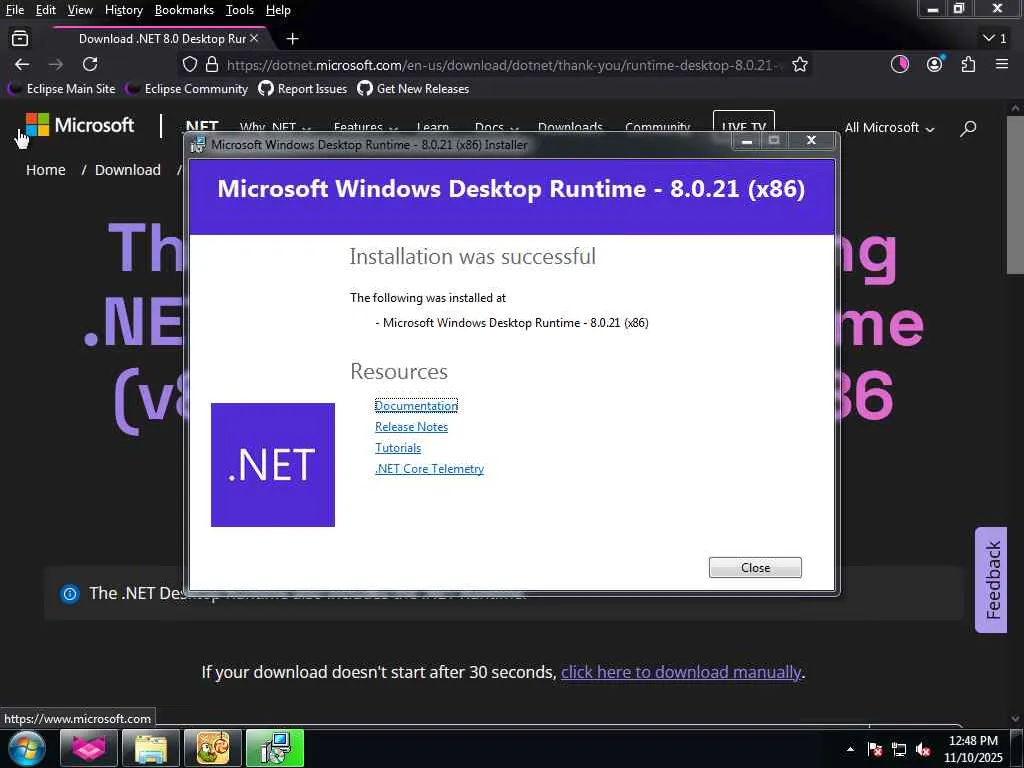Click the Action Center flag tray icon
The height and width of the screenshot is (768, 1024).
click(x=875, y=750)
